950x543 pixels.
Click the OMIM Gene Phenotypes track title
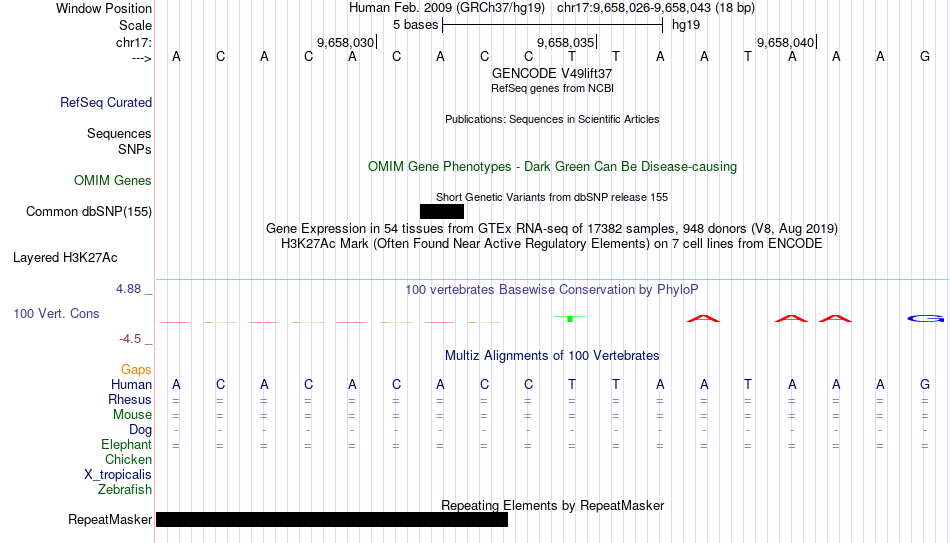click(552, 167)
